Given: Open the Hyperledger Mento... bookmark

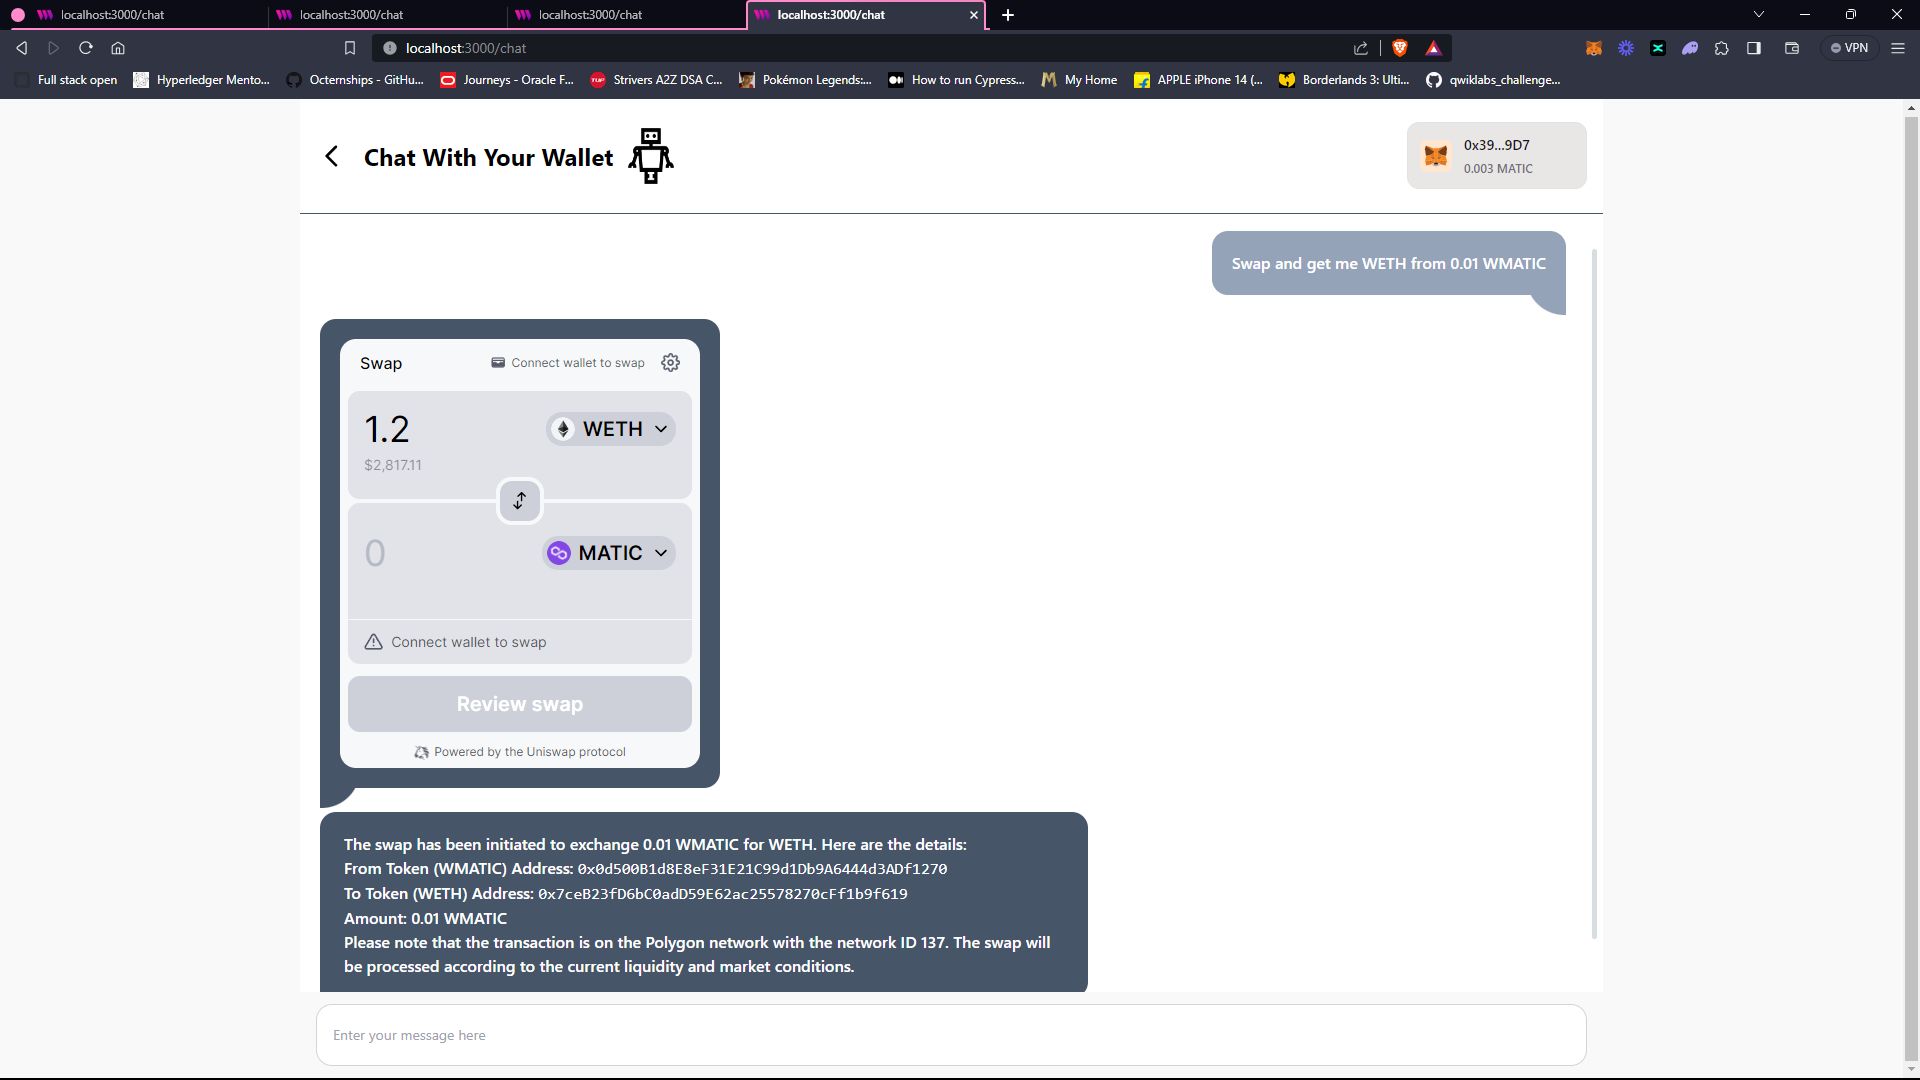Looking at the screenshot, I should click(202, 80).
